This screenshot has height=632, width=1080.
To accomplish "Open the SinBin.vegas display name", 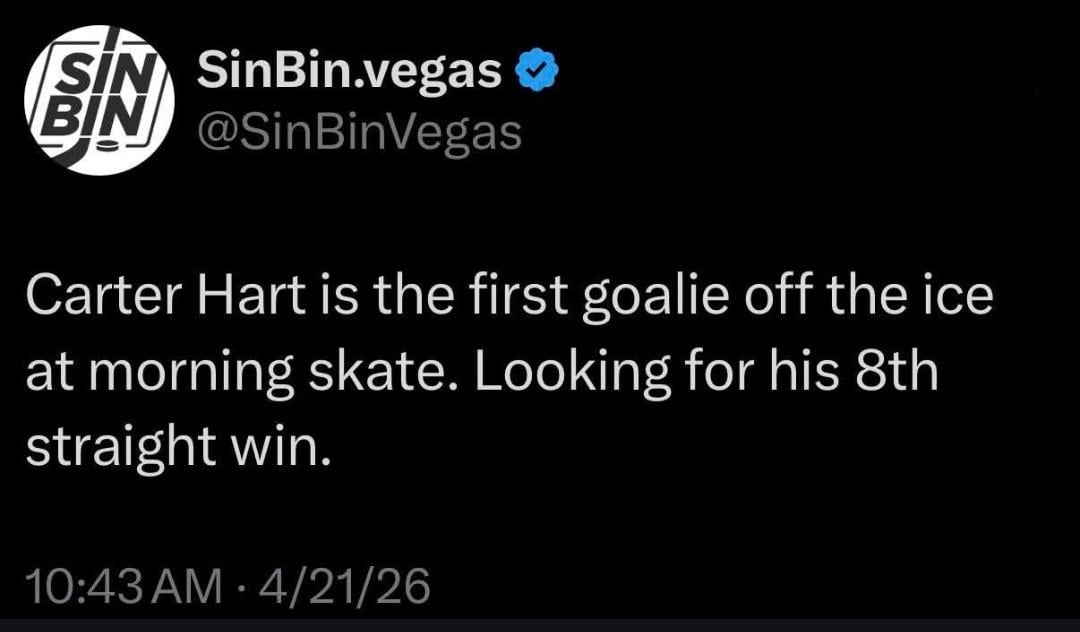I will tap(350, 70).
